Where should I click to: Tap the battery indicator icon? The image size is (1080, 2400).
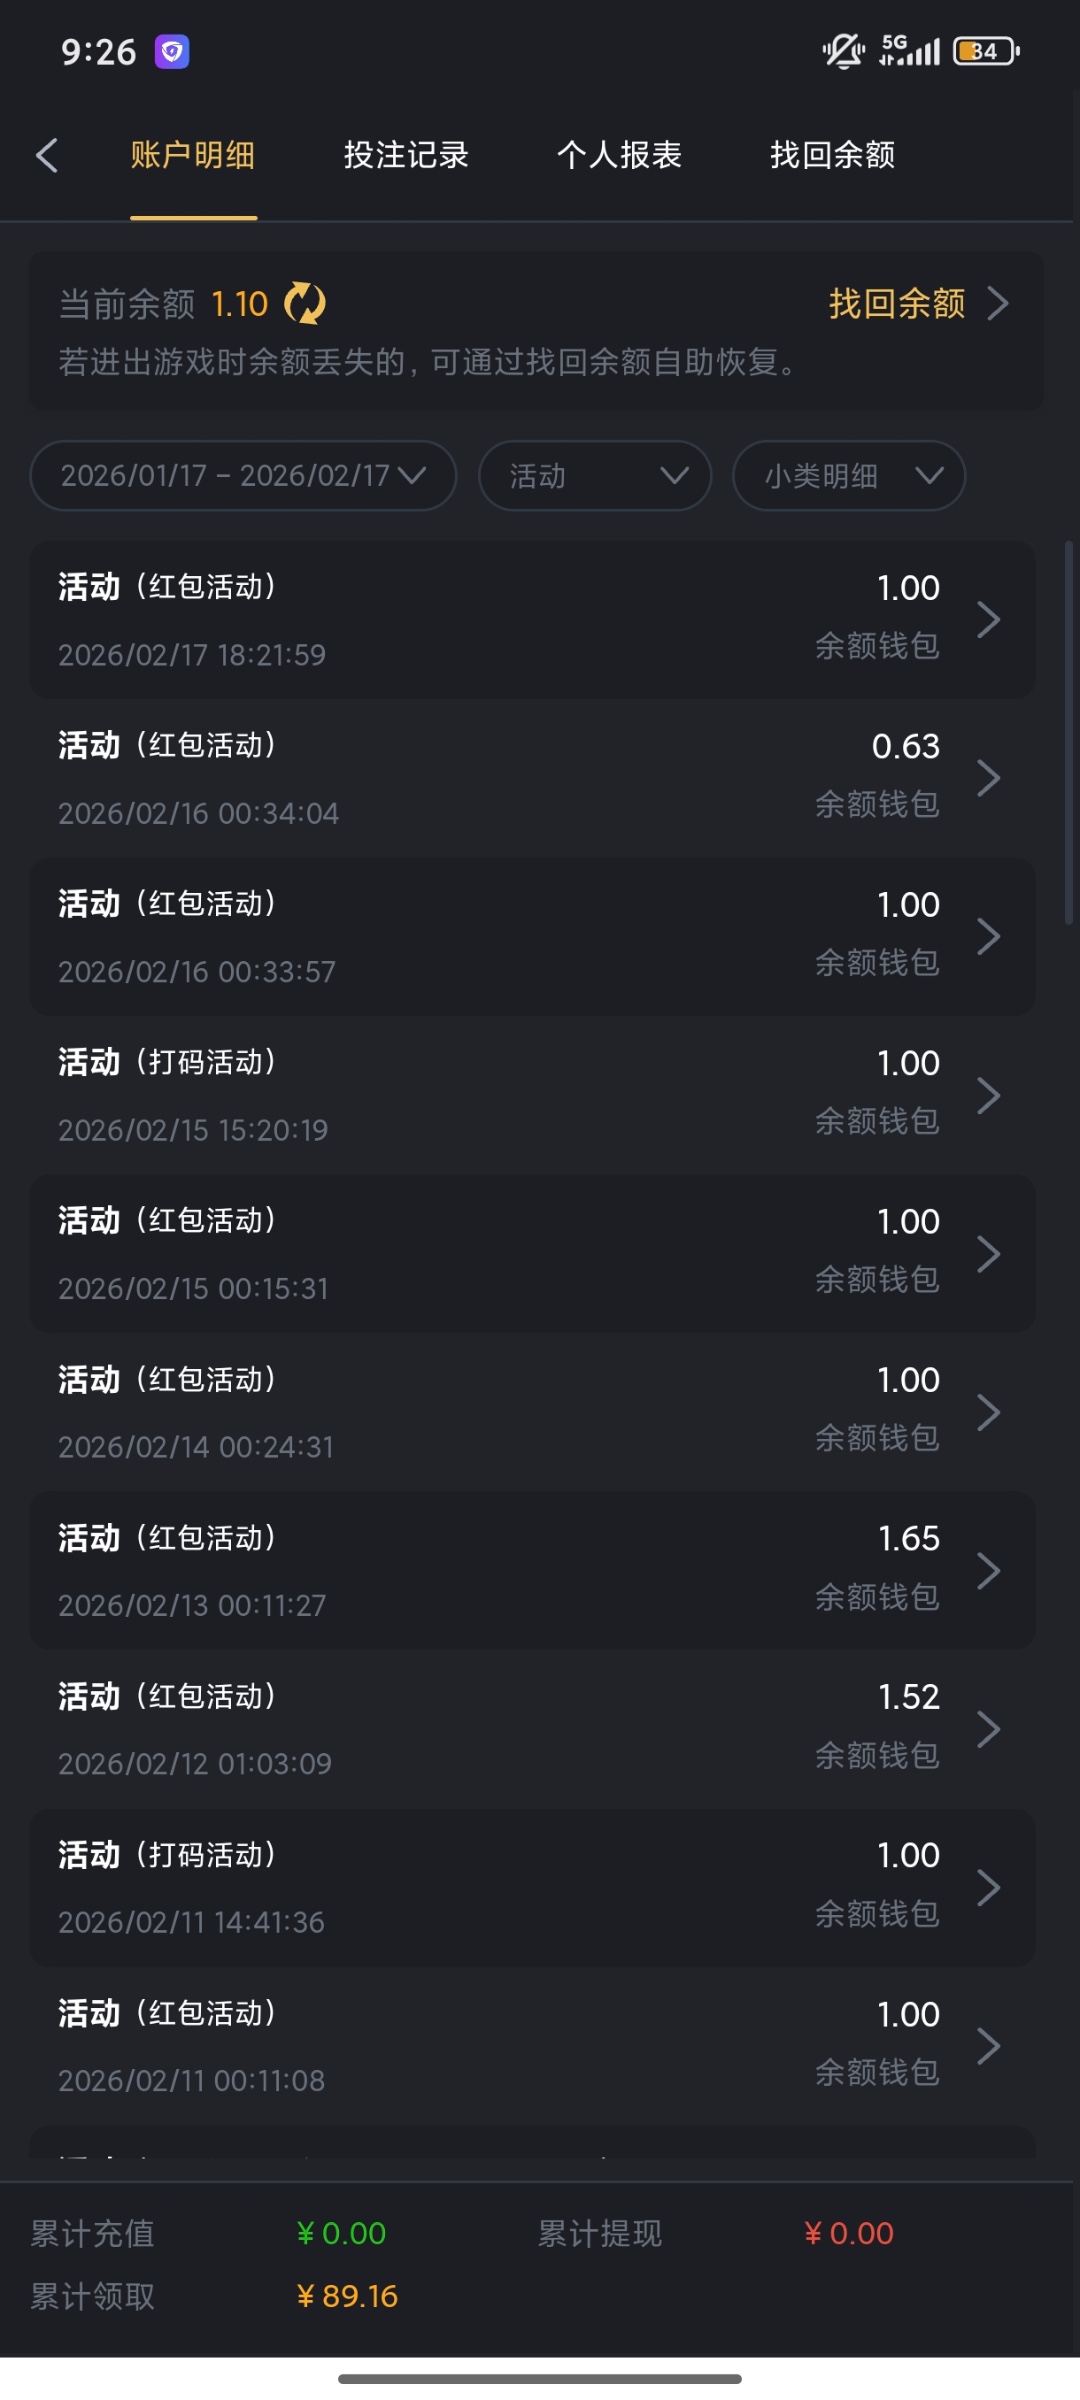(x=986, y=51)
